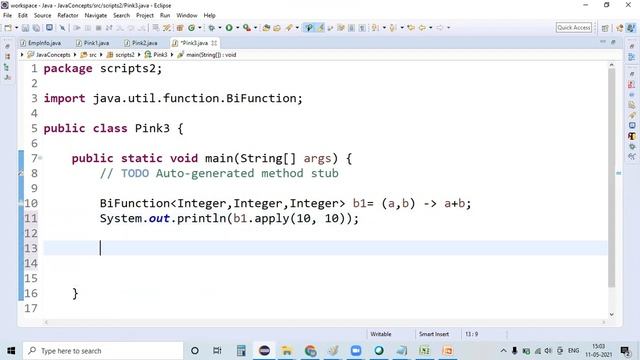Open the External Tools dropdown arrow

[x=256, y=28]
